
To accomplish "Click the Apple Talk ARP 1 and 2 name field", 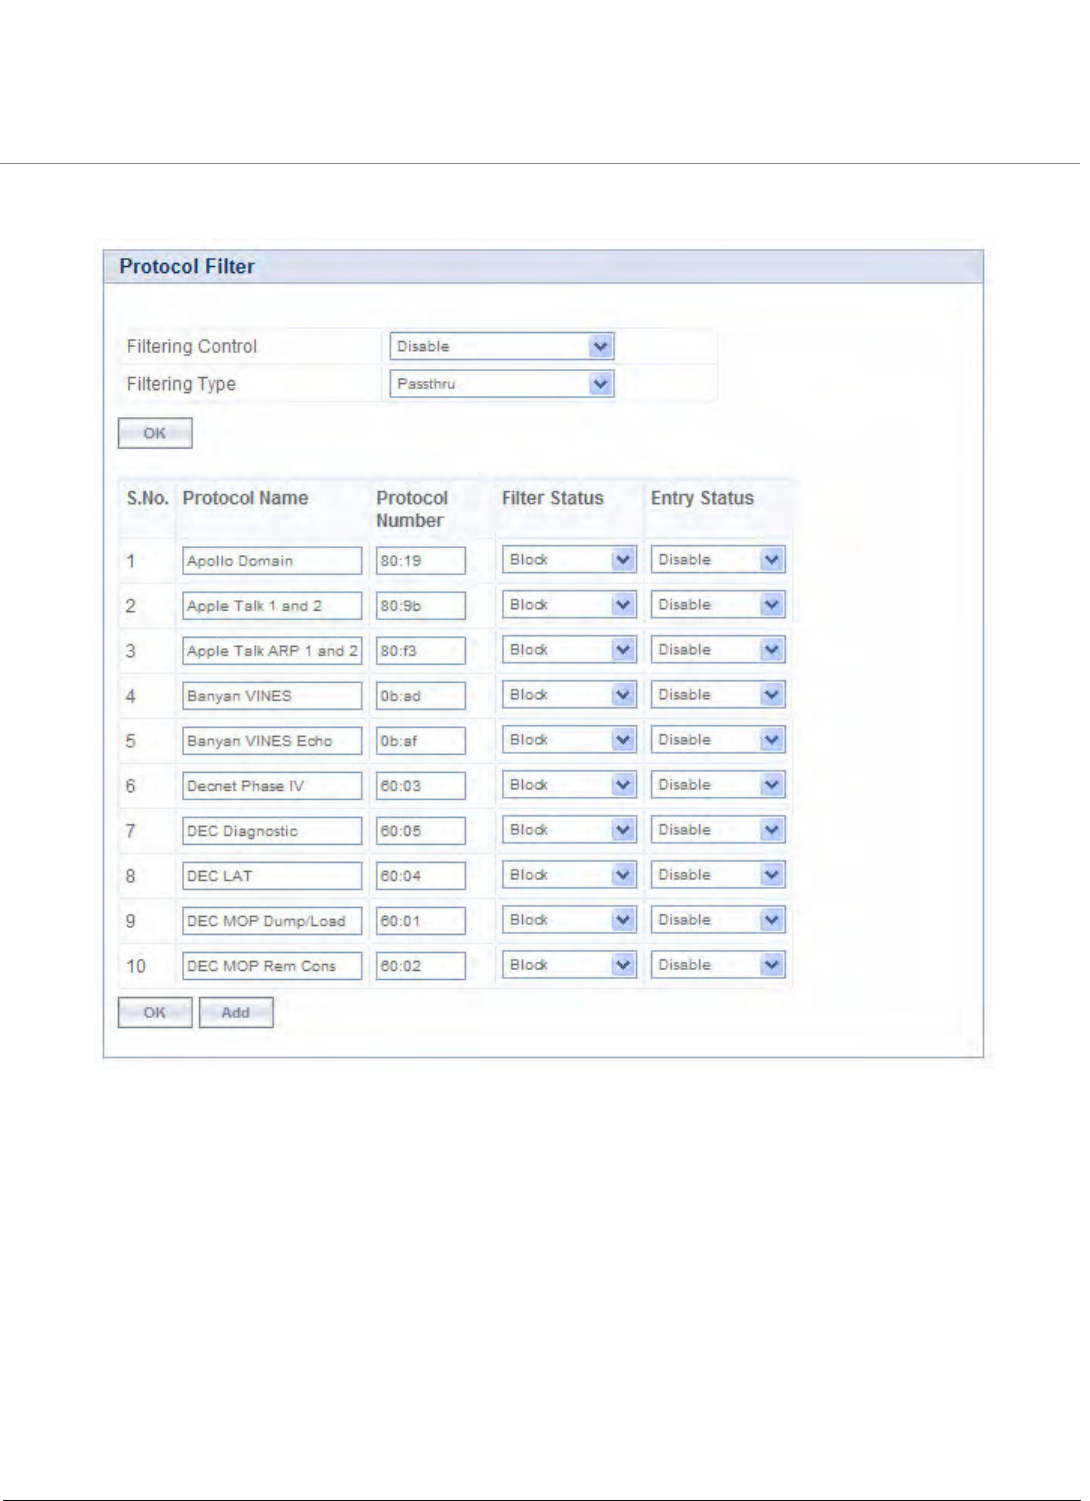I will [272, 651].
